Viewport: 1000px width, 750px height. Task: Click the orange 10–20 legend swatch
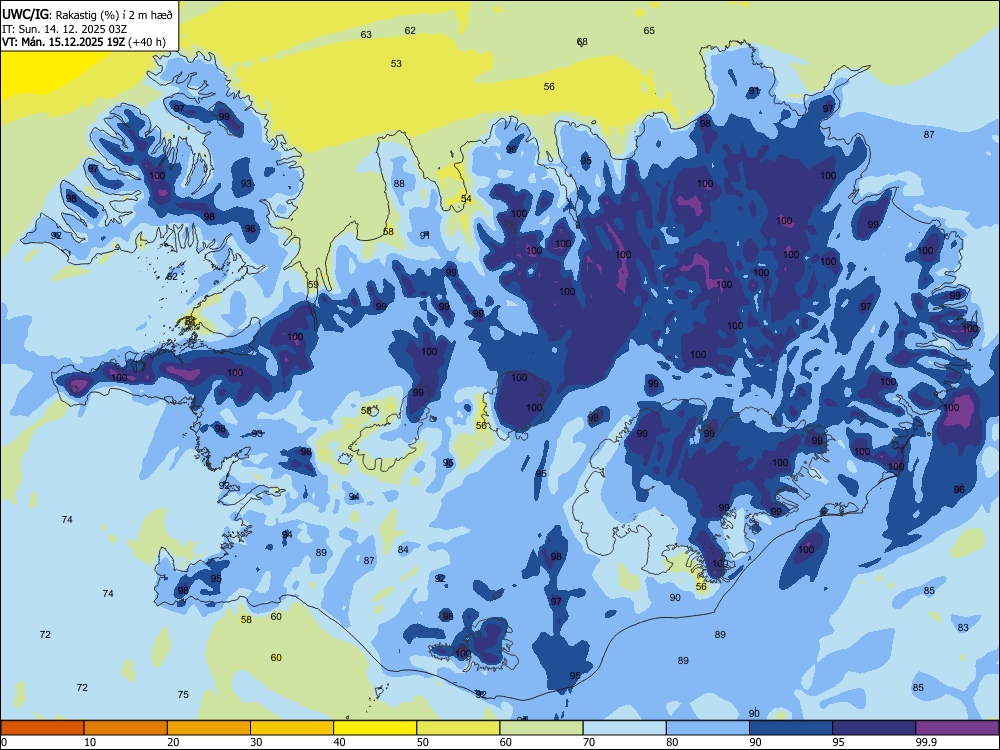click(126, 728)
